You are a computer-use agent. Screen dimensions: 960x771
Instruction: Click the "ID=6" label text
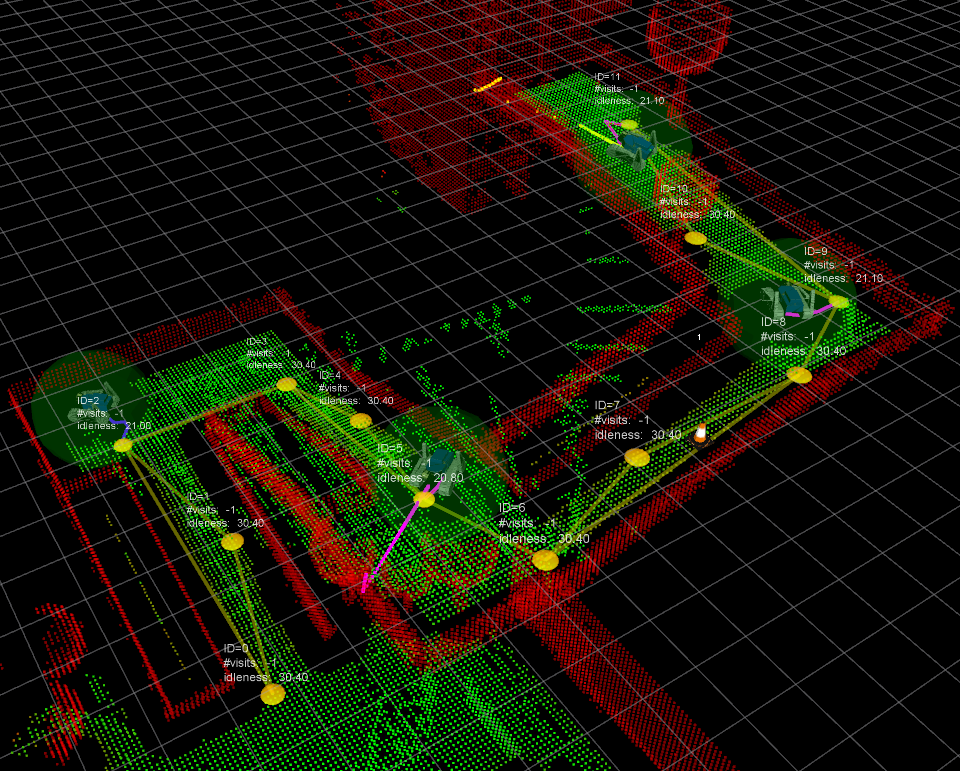point(512,508)
